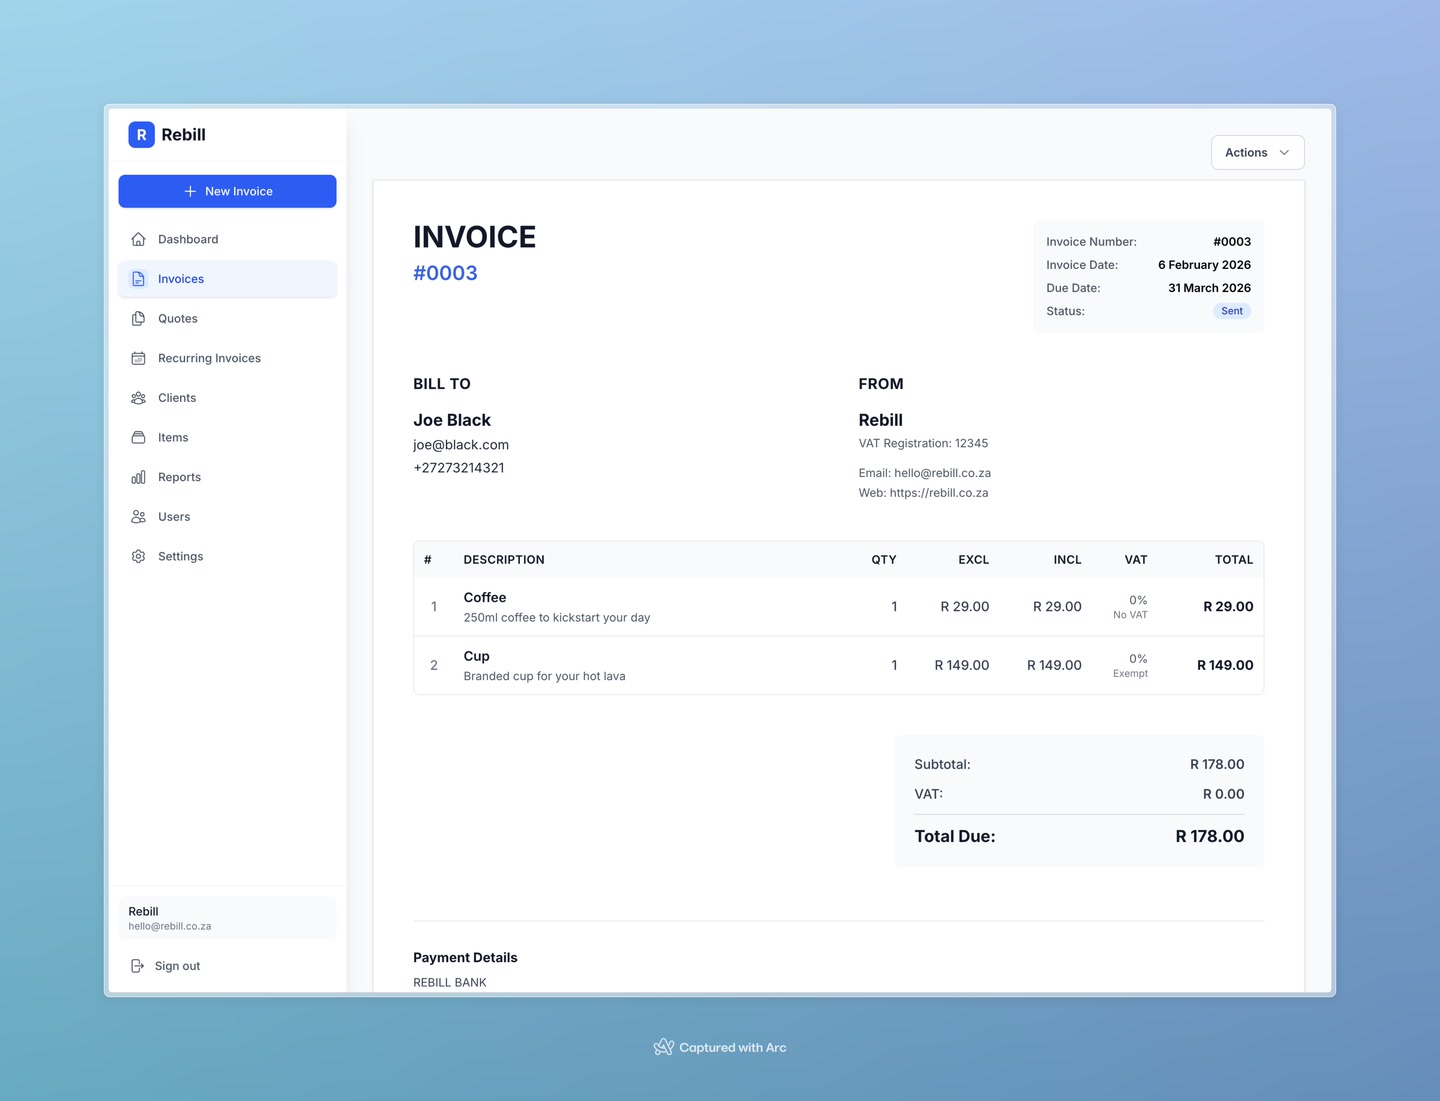This screenshot has height=1101, width=1440.
Task: Click the Clients people icon
Action: (x=138, y=397)
